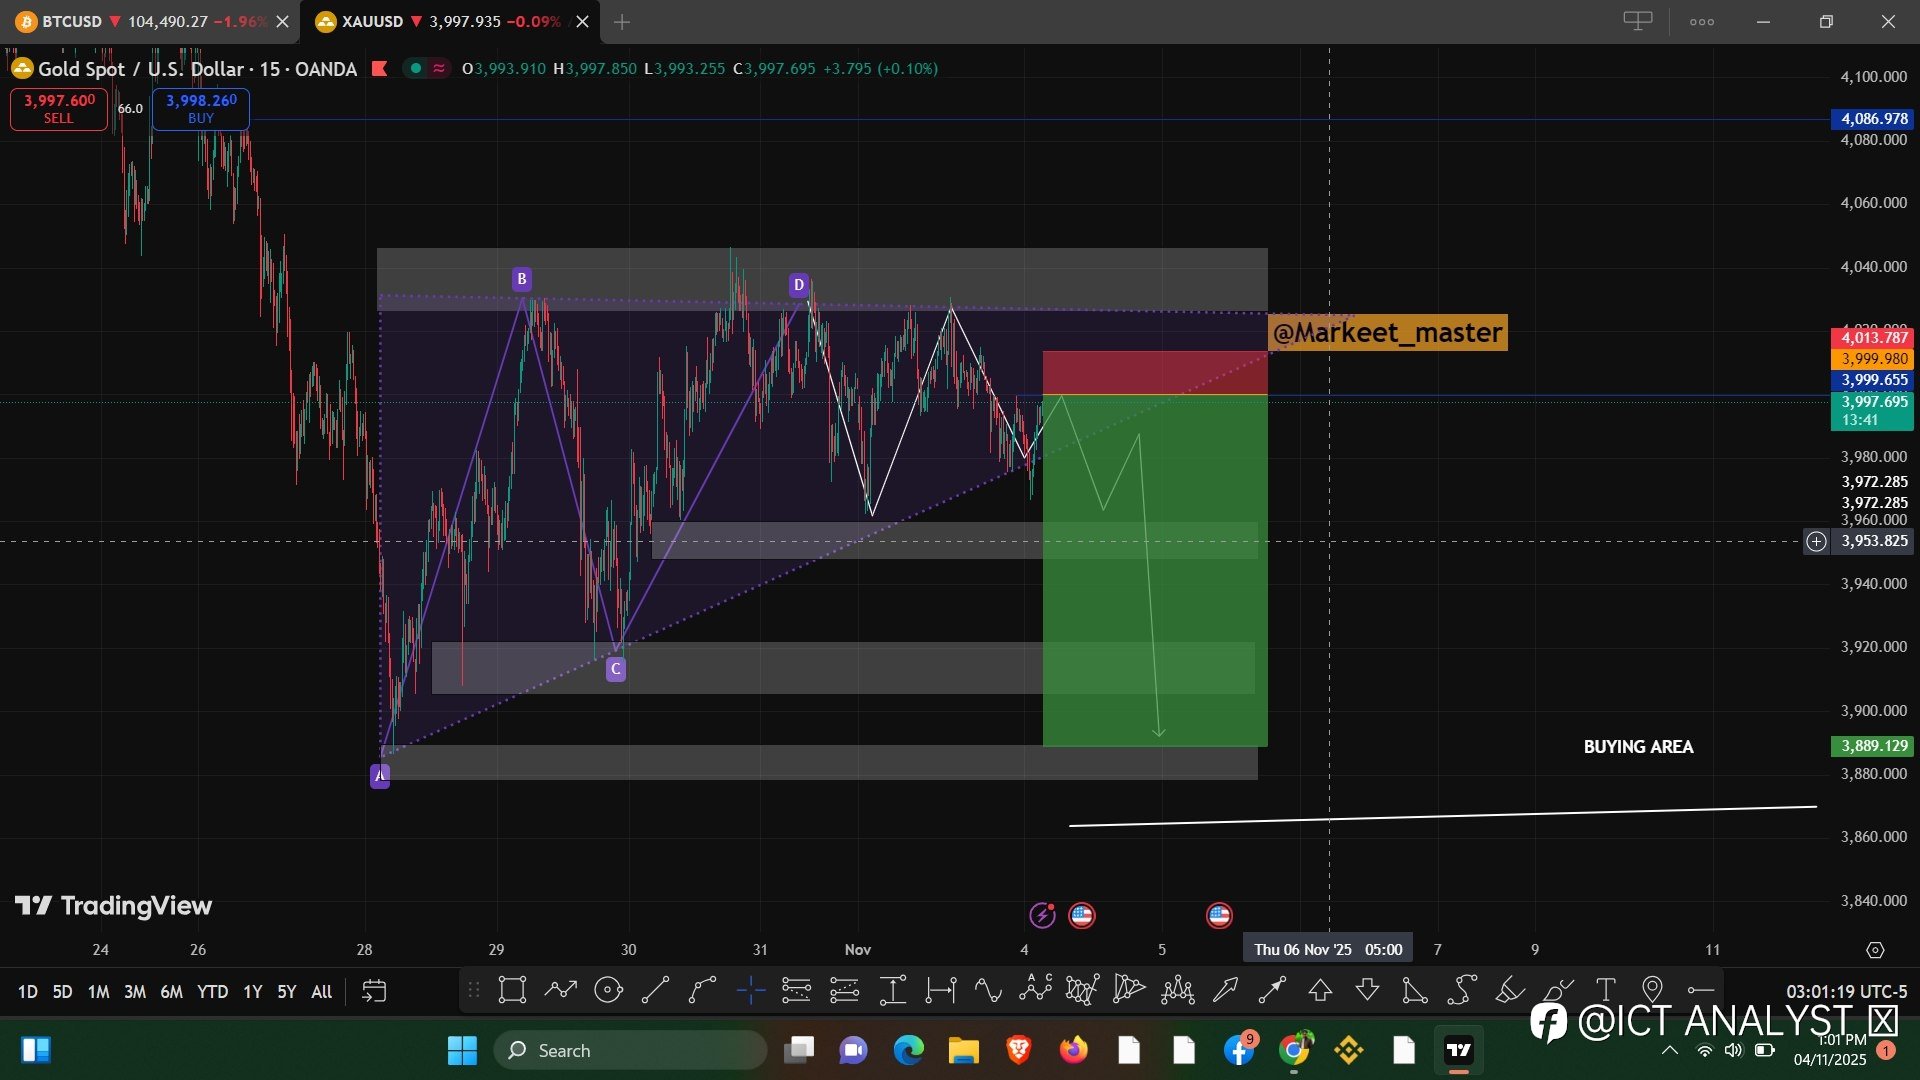The image size is (1920, 1080).
Task: Set time range to 1M
Action: coord(98,992)
